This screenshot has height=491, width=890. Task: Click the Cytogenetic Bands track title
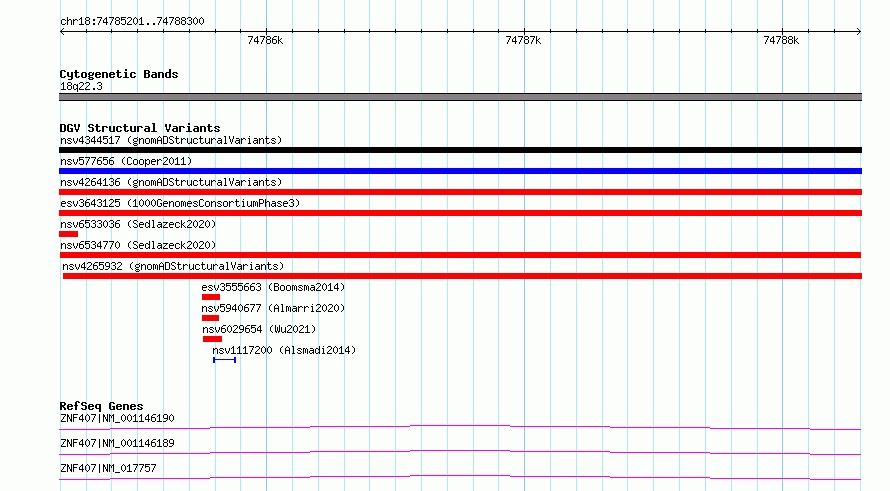point(119,74)
